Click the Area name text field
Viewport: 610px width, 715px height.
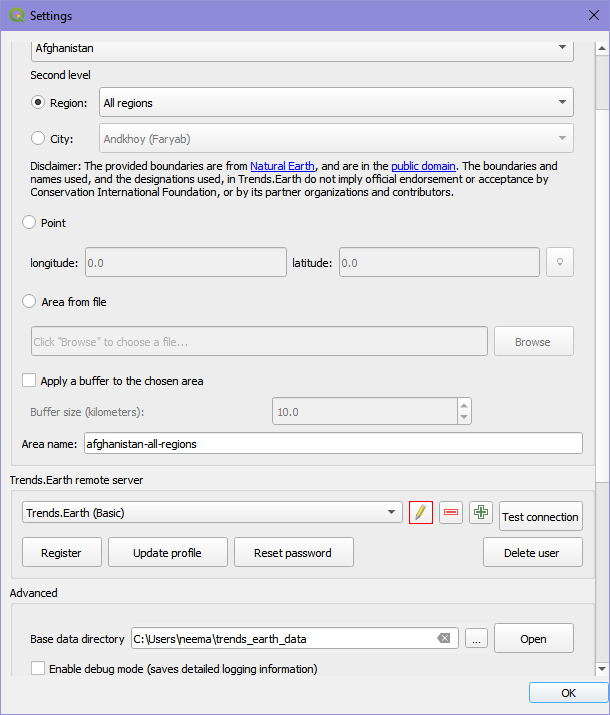[x=333, y=443]
